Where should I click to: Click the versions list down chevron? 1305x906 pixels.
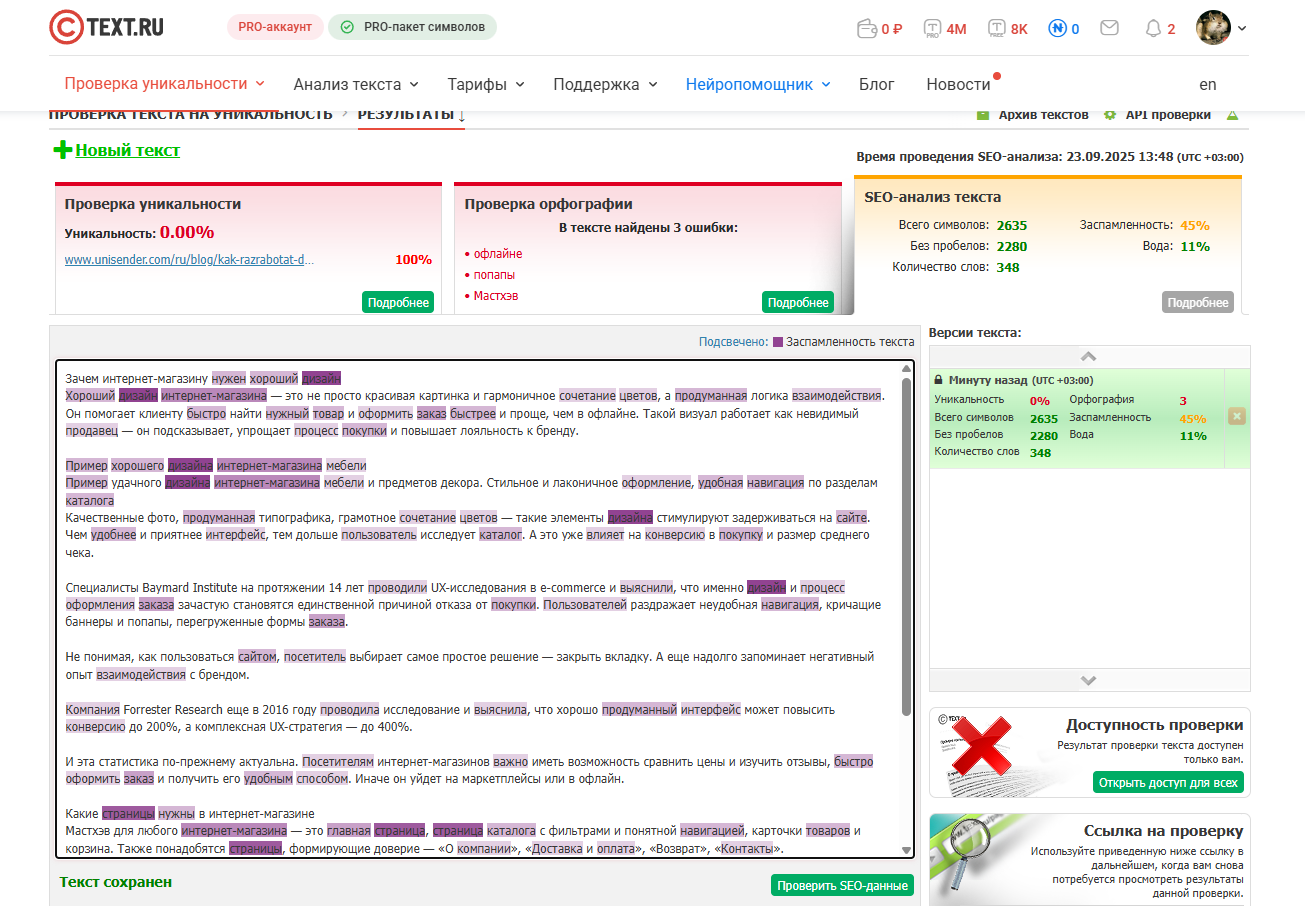[1089, 680]
